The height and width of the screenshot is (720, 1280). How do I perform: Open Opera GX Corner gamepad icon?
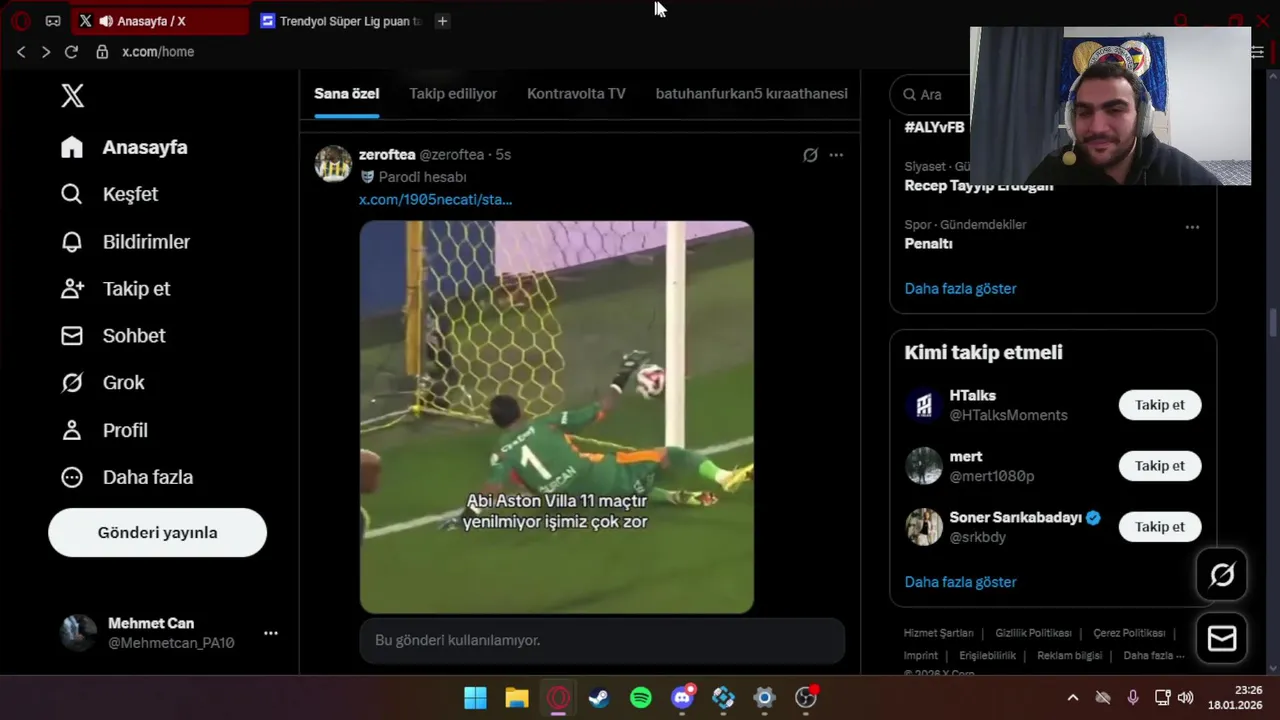point(53,21)
